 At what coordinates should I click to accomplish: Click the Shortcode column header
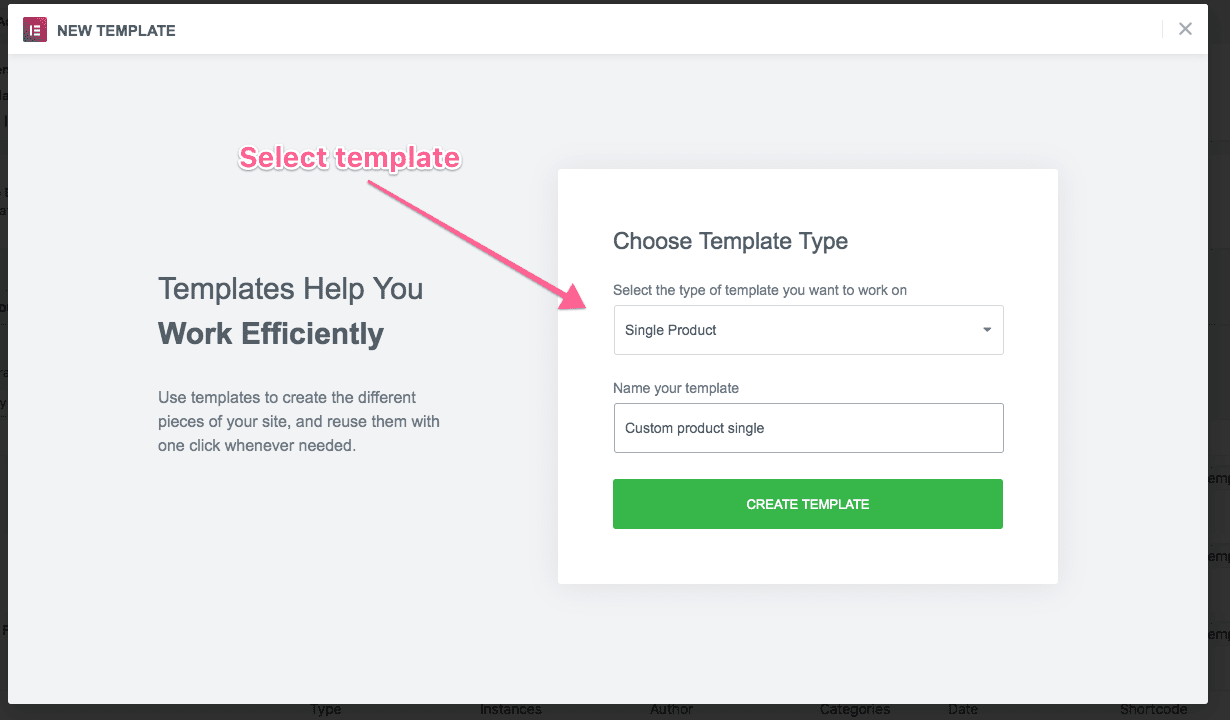click(1153, 710)
